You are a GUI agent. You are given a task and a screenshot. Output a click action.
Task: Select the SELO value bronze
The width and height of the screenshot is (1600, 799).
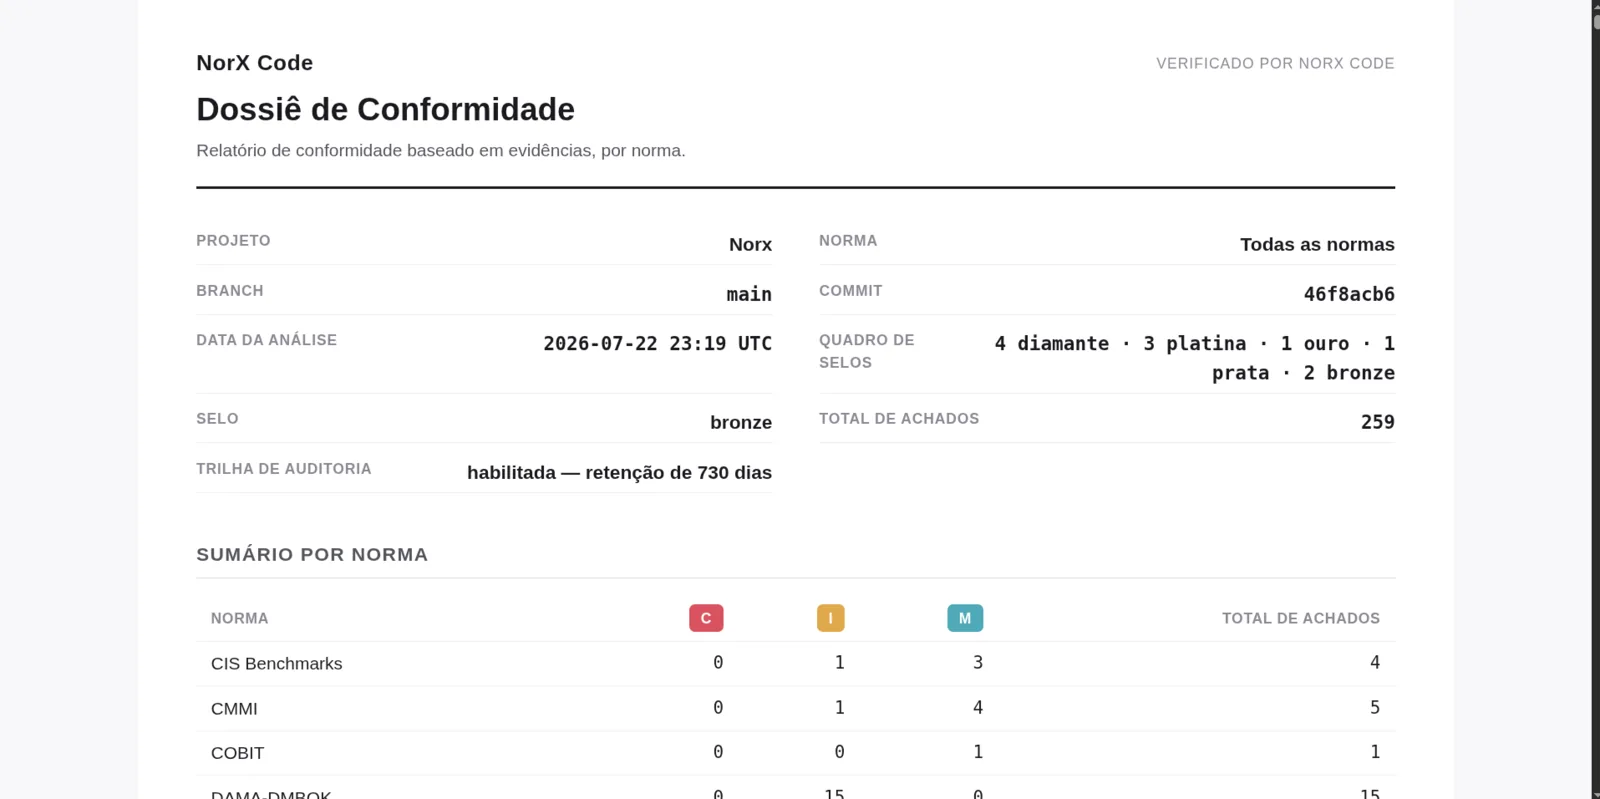point(741,423)
